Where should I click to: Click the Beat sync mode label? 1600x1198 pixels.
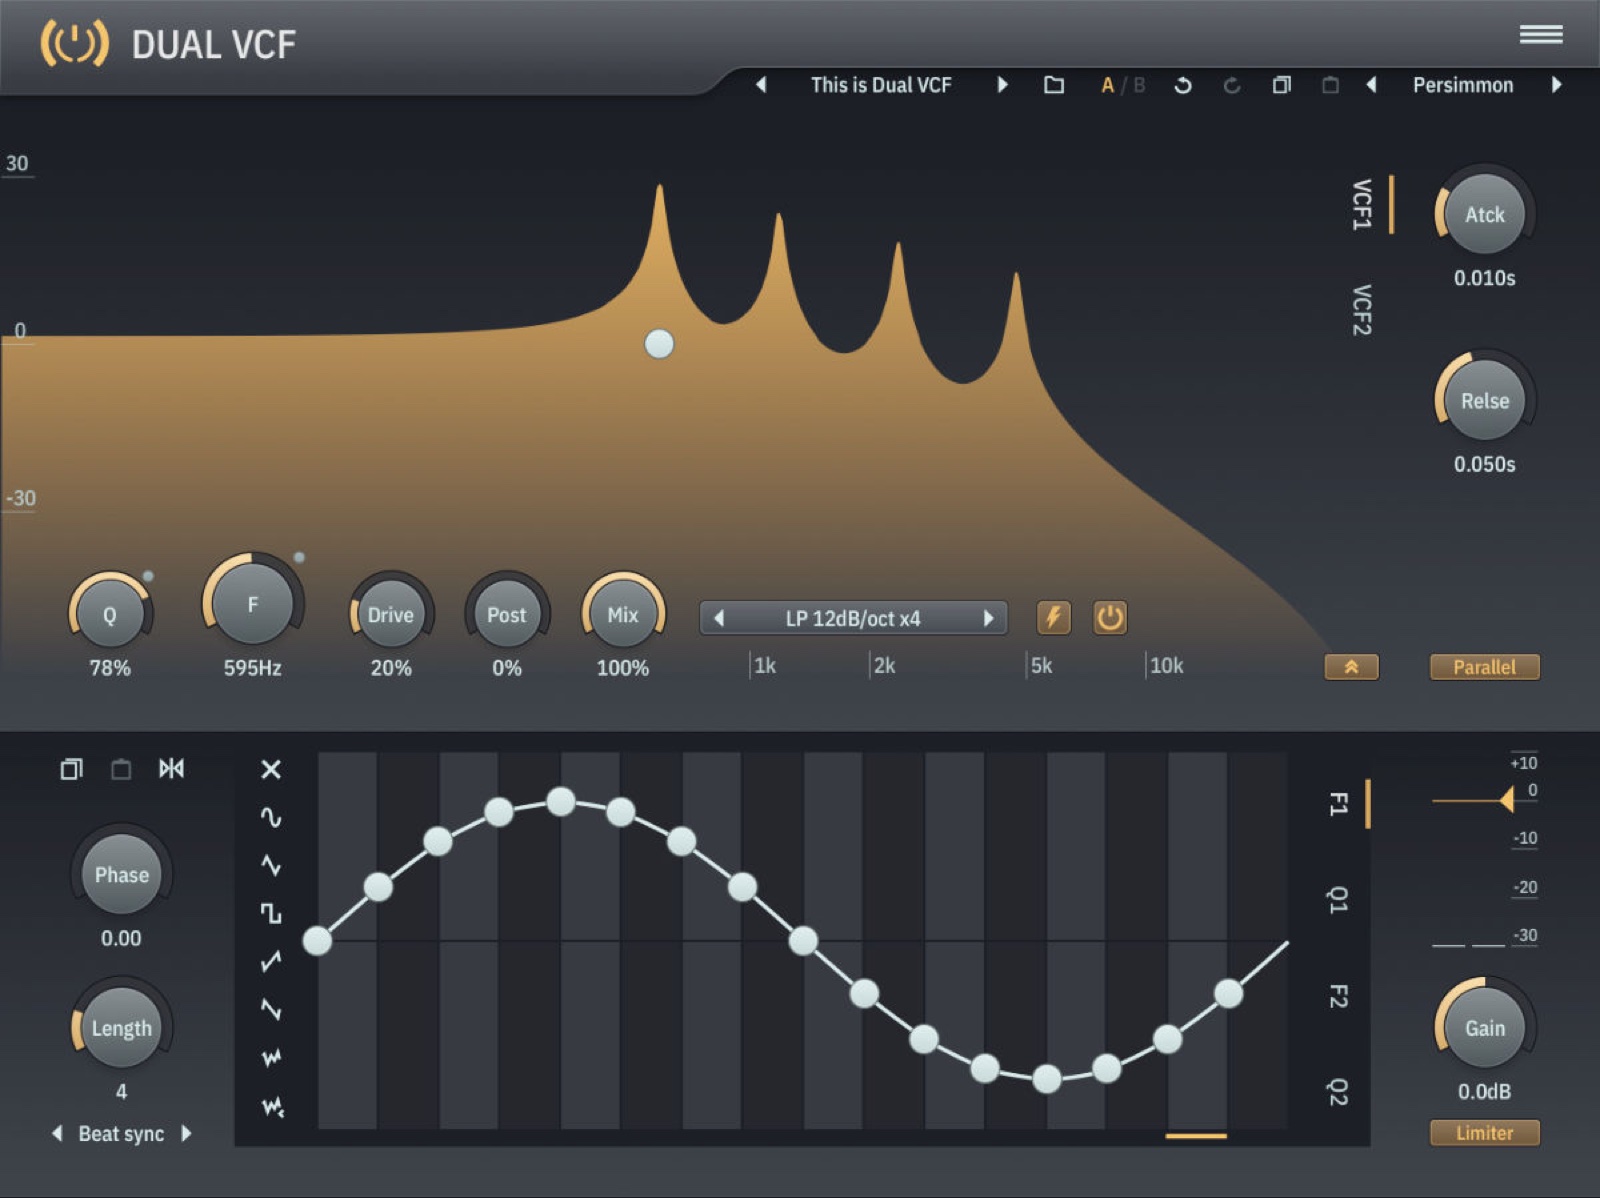pos(121,1134)
